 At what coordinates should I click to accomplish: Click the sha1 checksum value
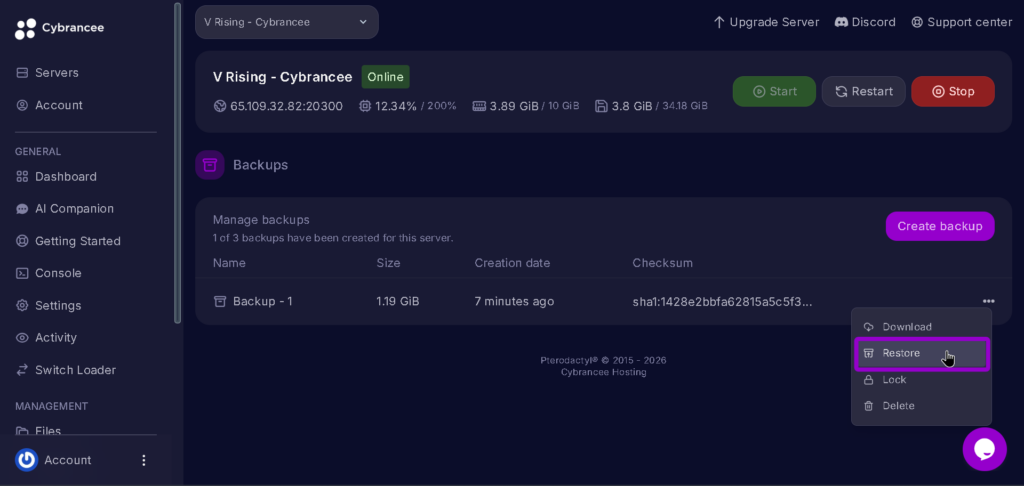[x=722, y=301]
